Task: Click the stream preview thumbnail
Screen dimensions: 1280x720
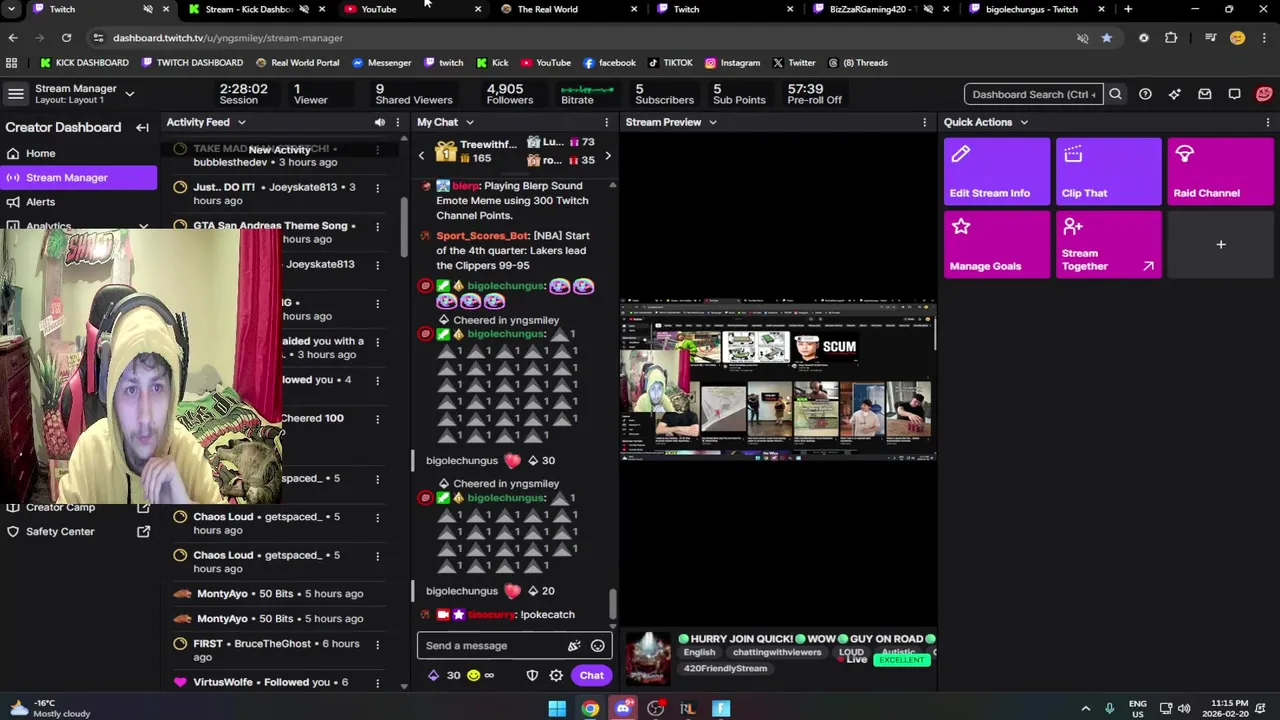Action: point(777,378)
